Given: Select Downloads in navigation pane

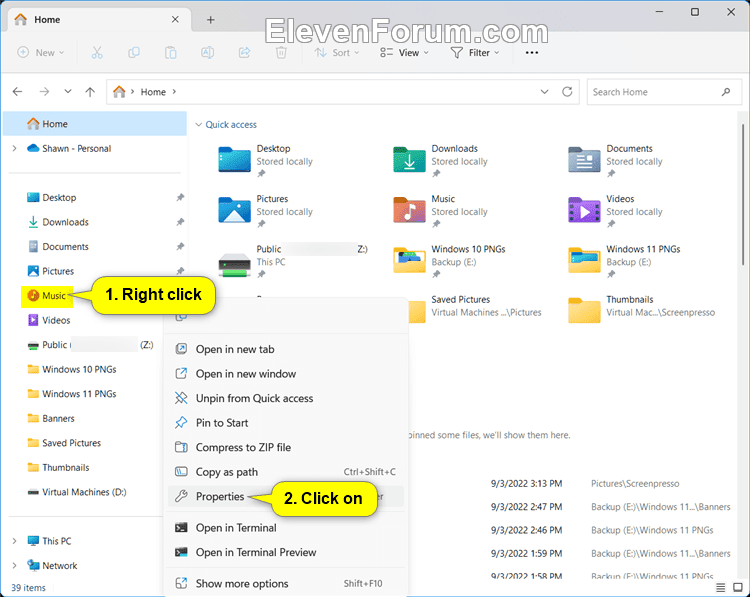Looking at the screenshot, I should (95, 221).
